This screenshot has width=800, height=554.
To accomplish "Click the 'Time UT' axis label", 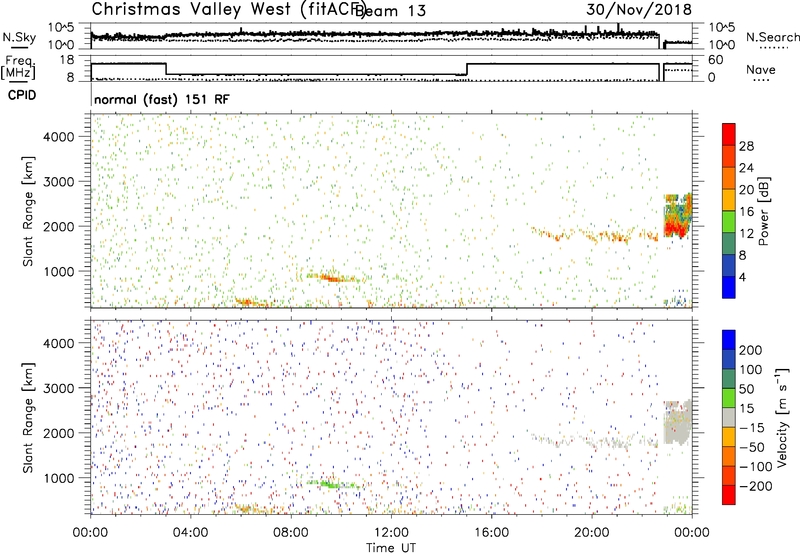I will click(x=391, y=548).
